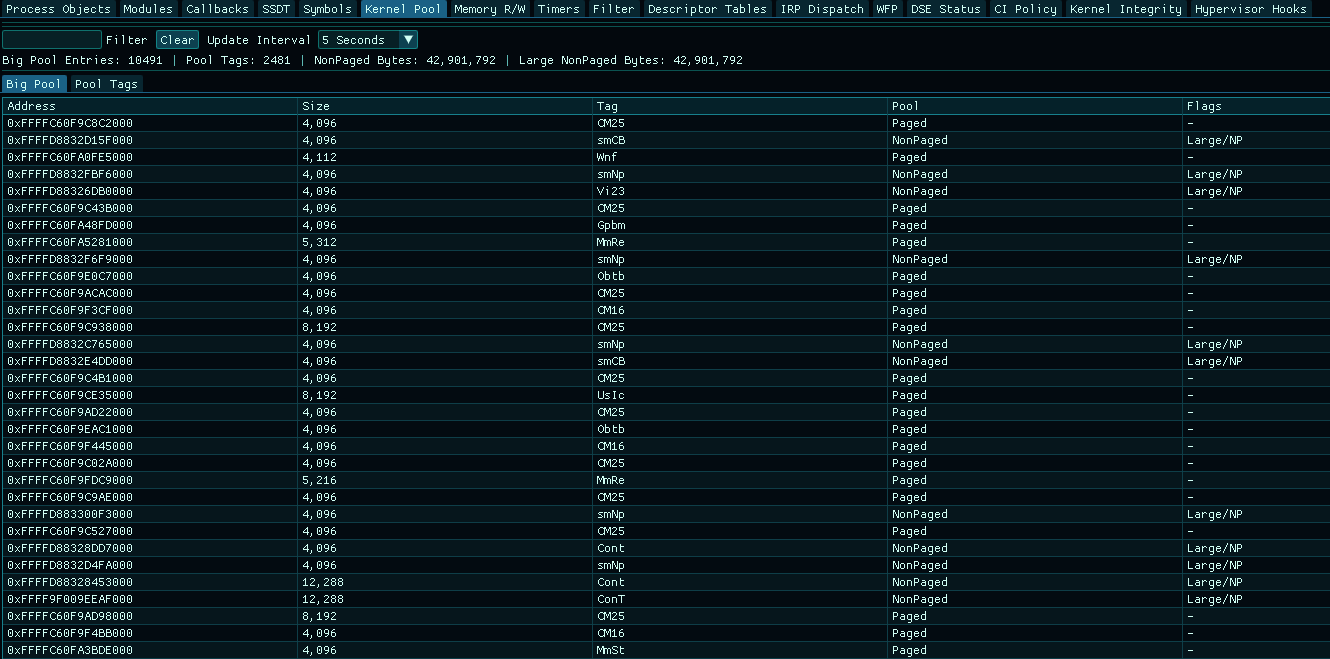The height and width of the screenshot is (659, 1330).
Task: Select the 5,216 size cell
Action: [x=445, y=480]
